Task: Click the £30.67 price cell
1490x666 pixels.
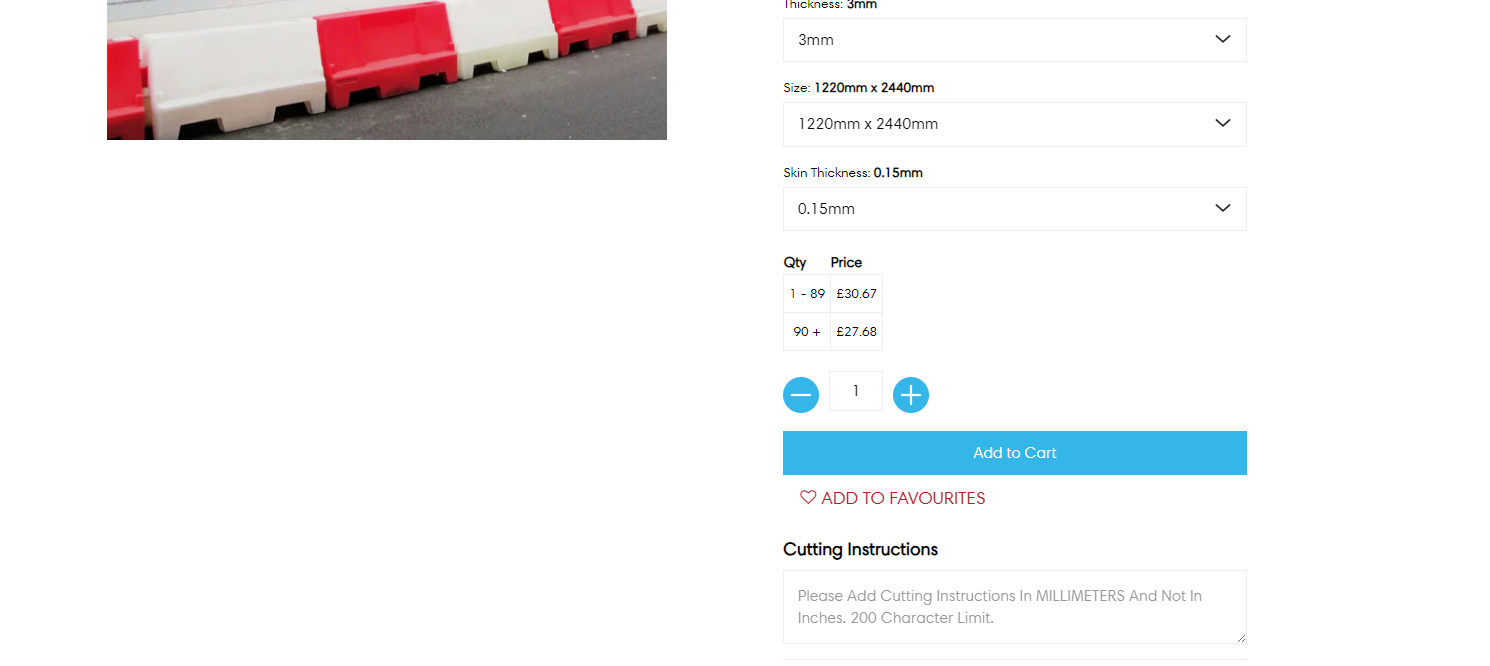Action: (857, 294)
